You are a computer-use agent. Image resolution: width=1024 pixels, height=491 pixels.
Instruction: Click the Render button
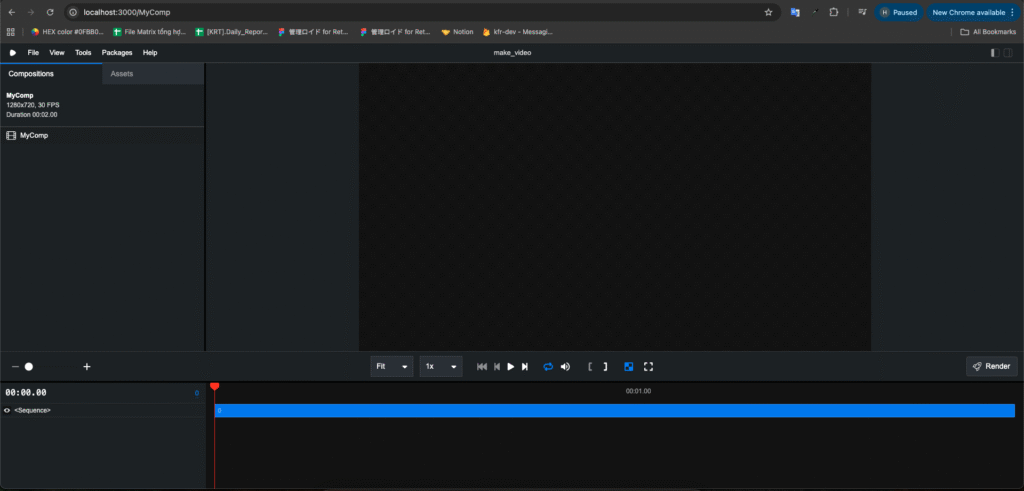991,367
